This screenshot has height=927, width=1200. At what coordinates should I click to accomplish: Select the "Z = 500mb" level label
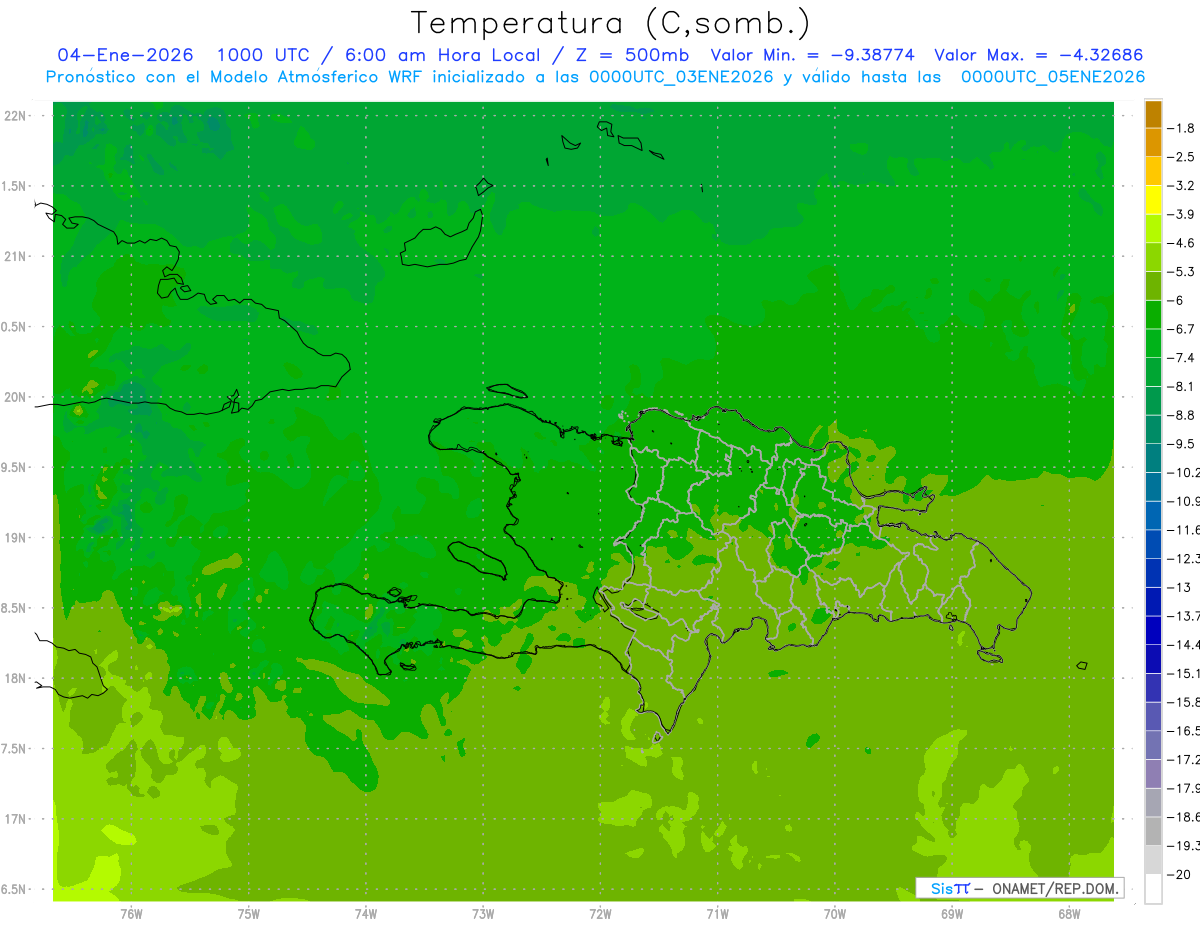point(631,55)
